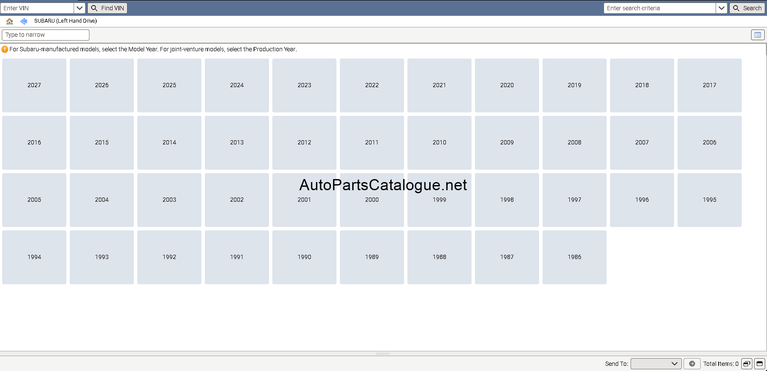
Task: Toggle the view layout icon at top right
Action: (757, 35)
